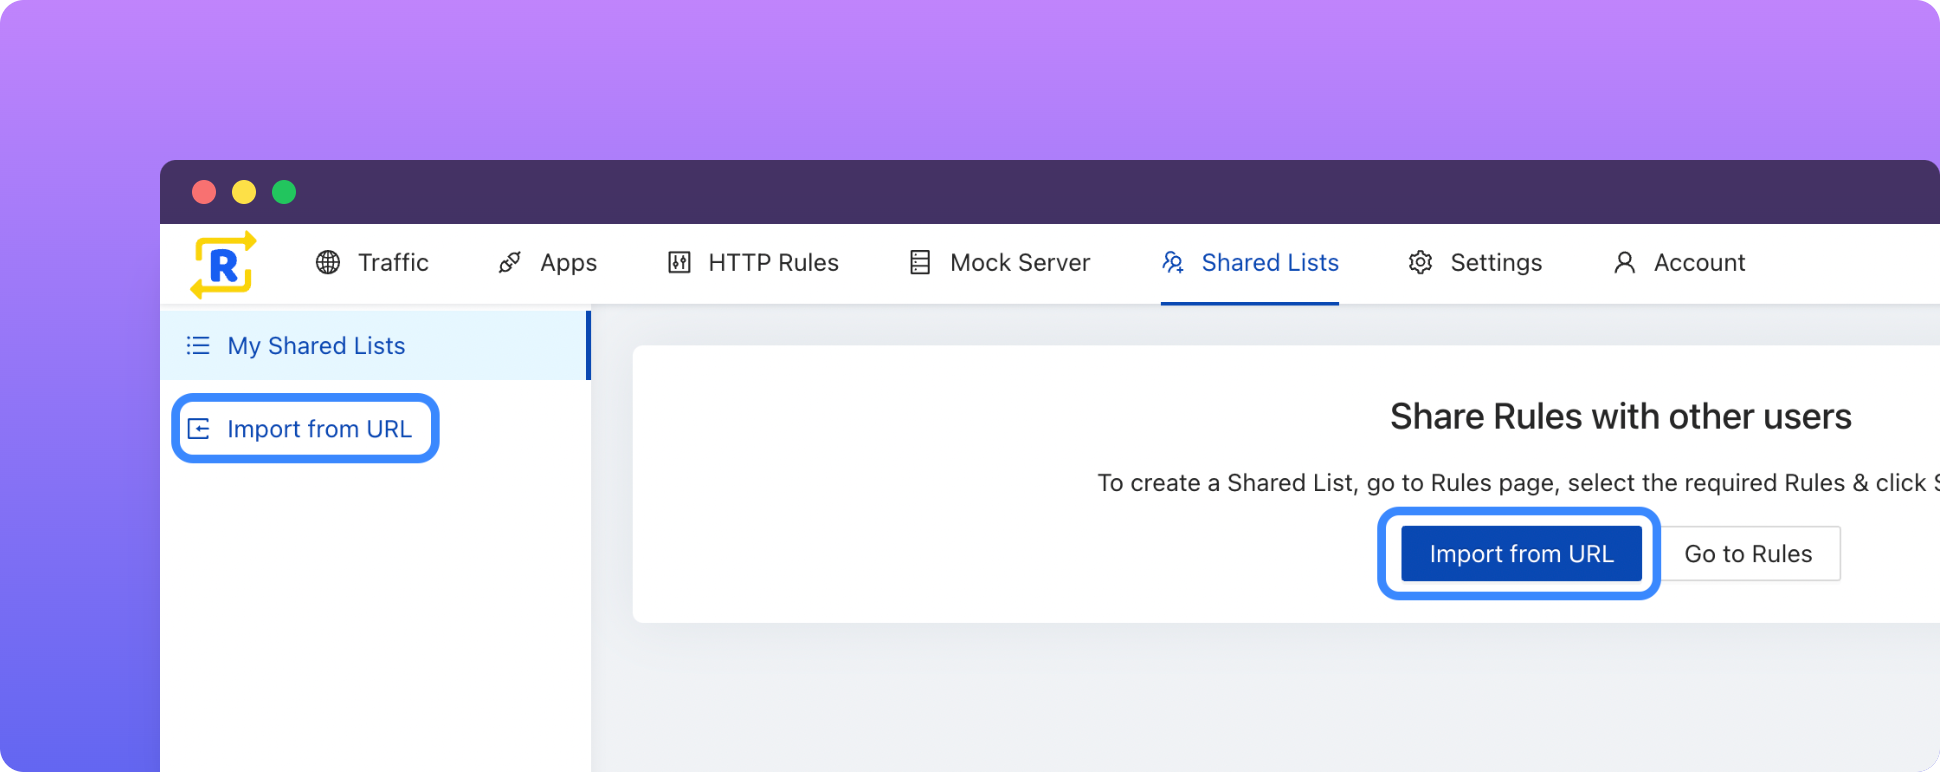Screen dimensions: 1940x772
Task: Click the person icon beside Account
Action: [1625, 262]
